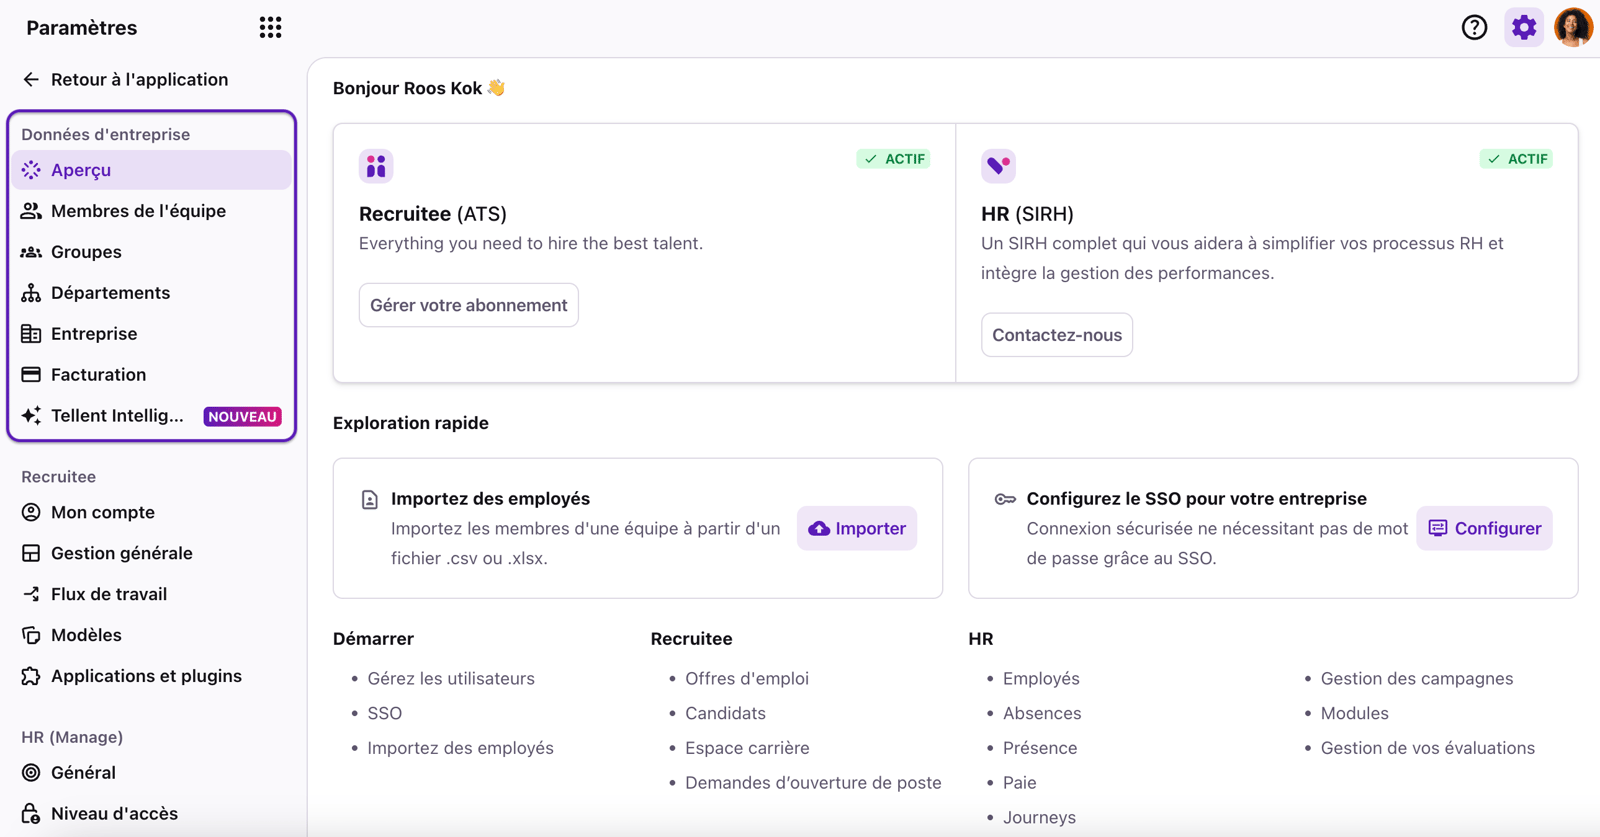This screenshot has width=1600, height=837.
Task: Open the apps grid launcher icon
Action: point(270,27)
